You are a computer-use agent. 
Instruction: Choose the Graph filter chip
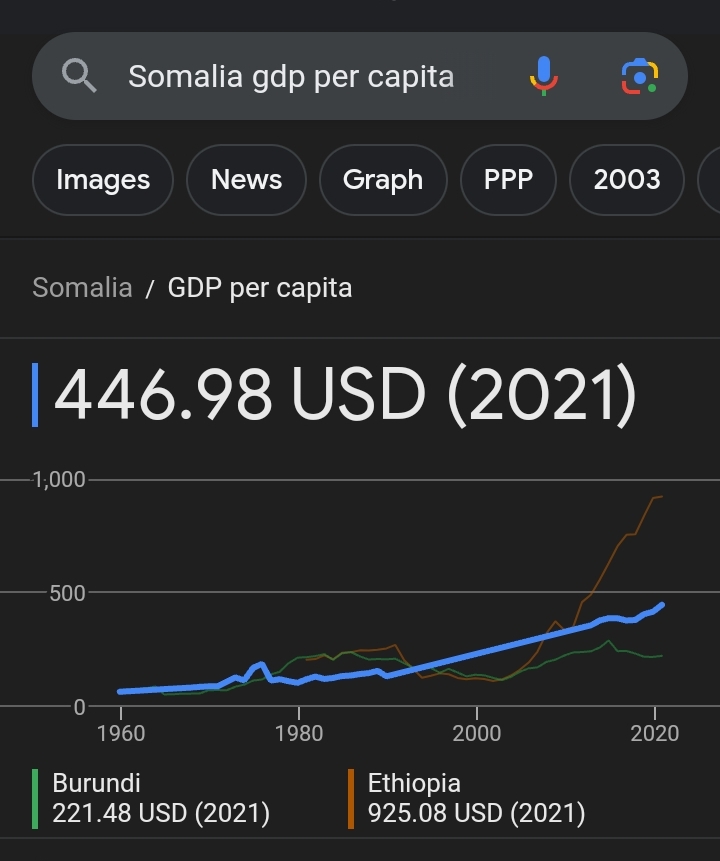pyautogui.click(x=383, y=180)
